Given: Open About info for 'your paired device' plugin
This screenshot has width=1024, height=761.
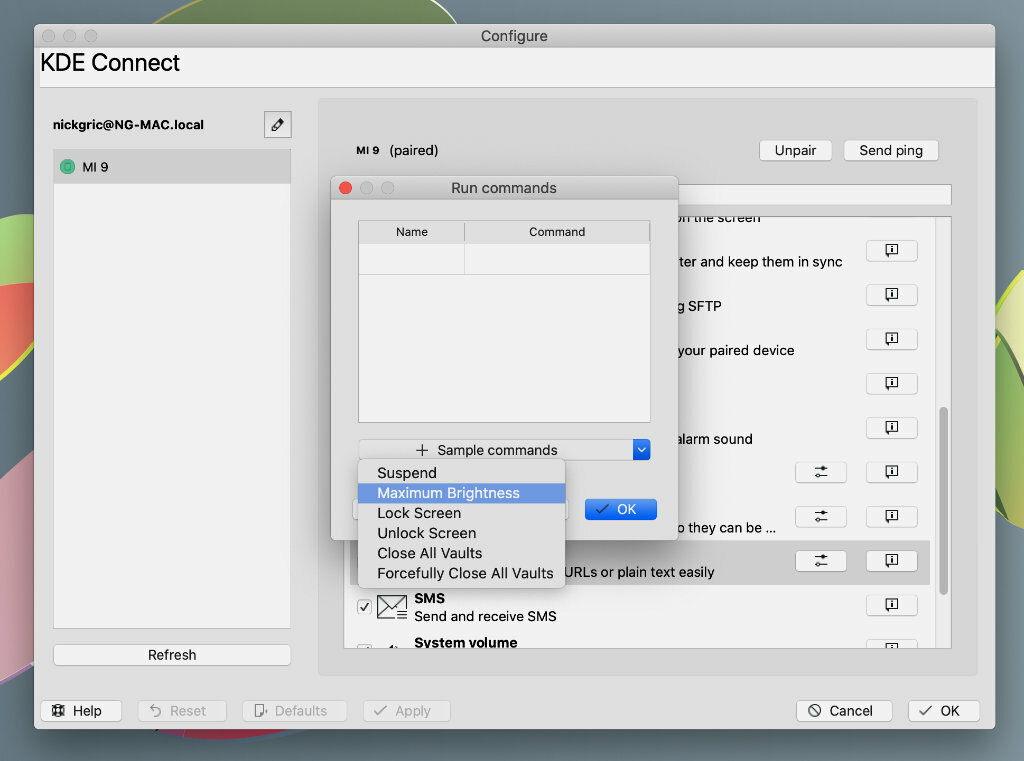Looking at the screenshot, I should tap(891, 339).
